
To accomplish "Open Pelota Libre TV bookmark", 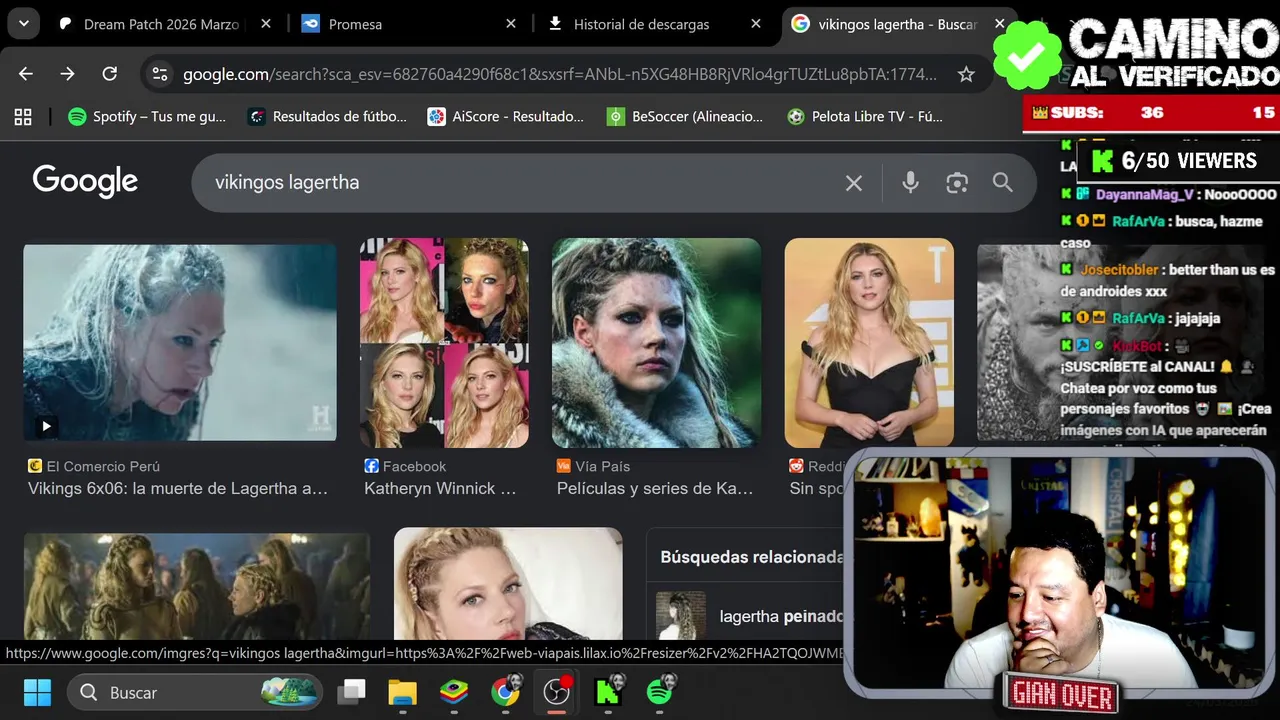I will click(865, 117).
